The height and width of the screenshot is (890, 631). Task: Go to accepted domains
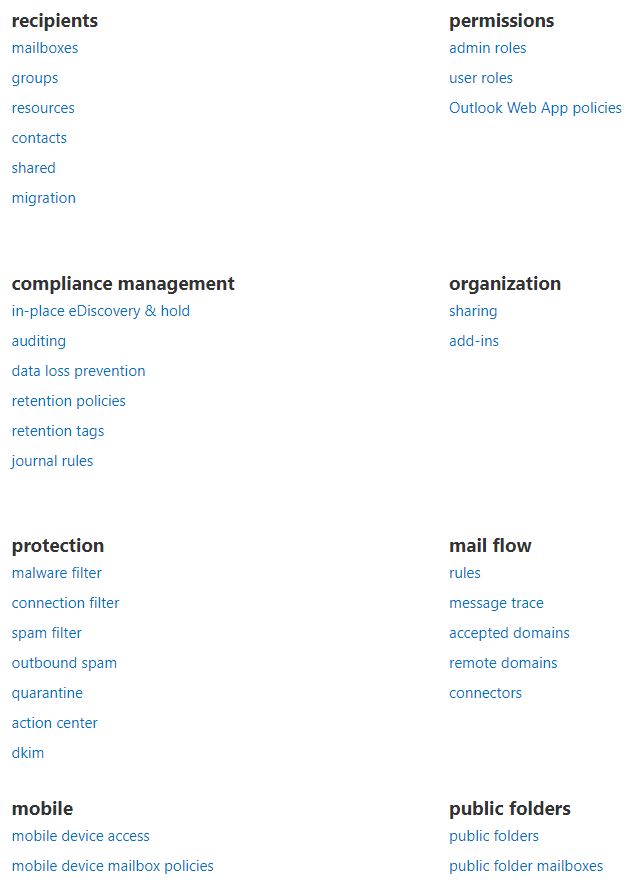tap(509, 633)
